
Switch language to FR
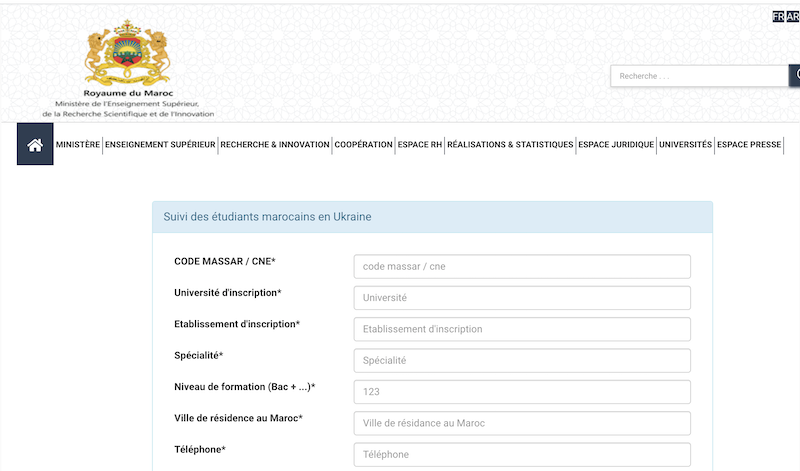(779, 16)
